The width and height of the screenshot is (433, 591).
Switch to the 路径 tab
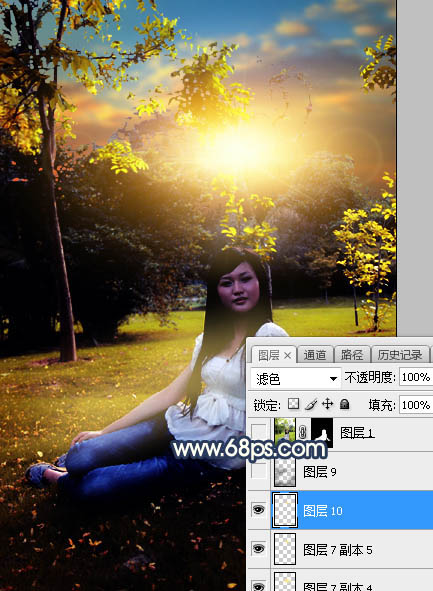[x=352, y=355]
